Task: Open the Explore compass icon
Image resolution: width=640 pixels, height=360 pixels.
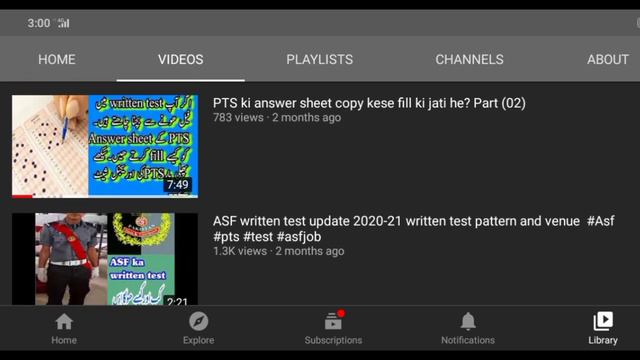Action: tap(198, 322)
